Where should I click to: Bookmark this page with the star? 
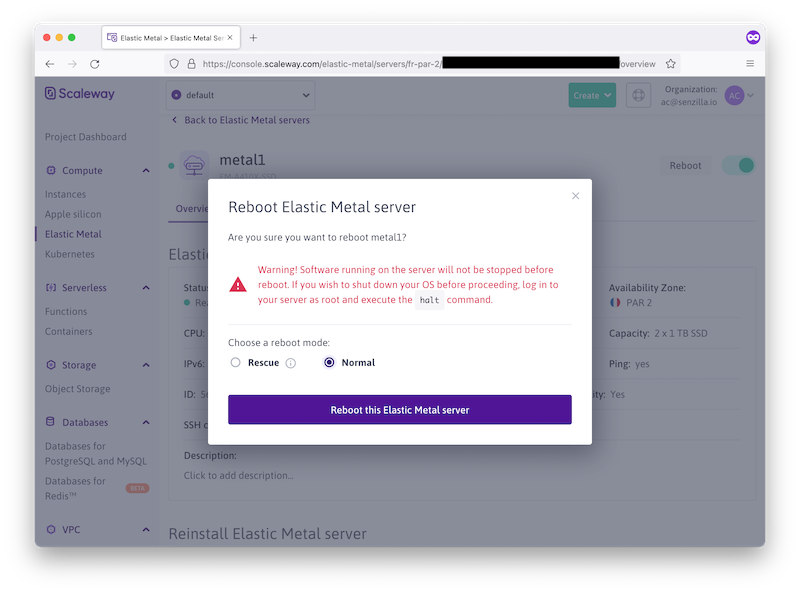(670, 64)
